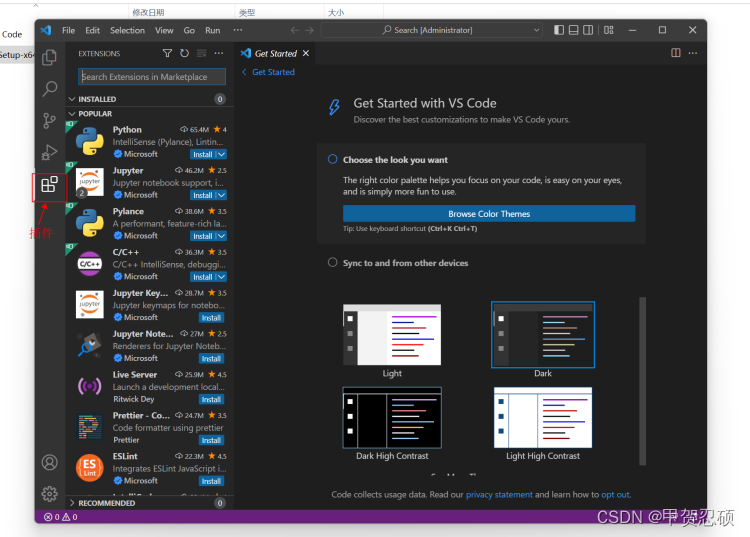Install the Live Server extension
This screenshot has height=537, width=750.
click(x=211, y=399)
